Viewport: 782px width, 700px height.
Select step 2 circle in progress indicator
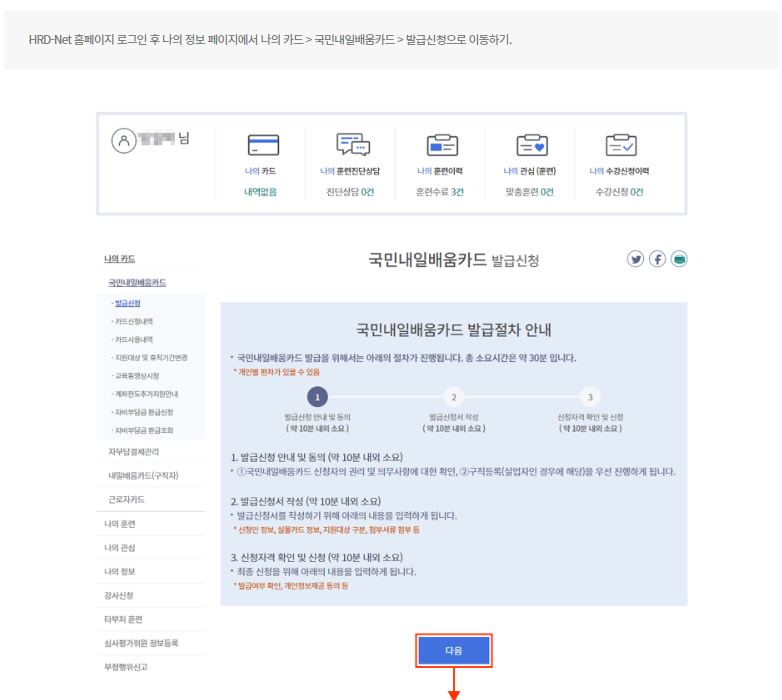tap(454, 397)
